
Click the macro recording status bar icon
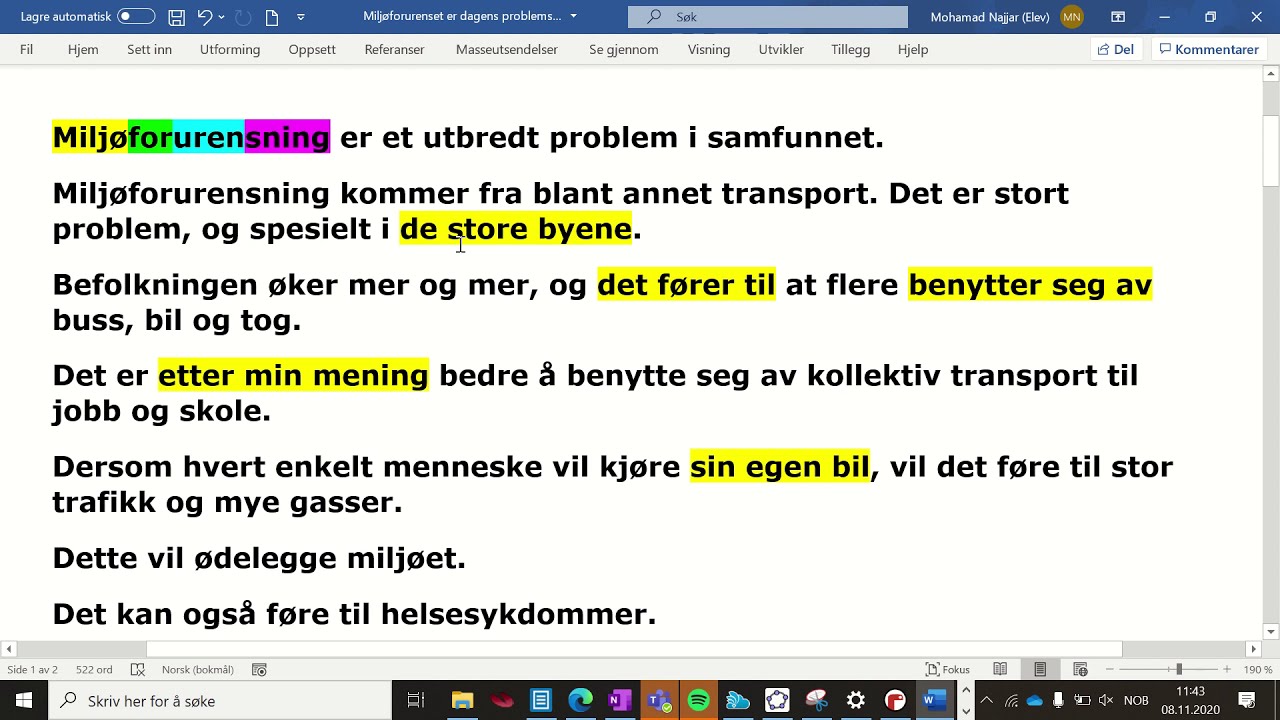[259, 670]
